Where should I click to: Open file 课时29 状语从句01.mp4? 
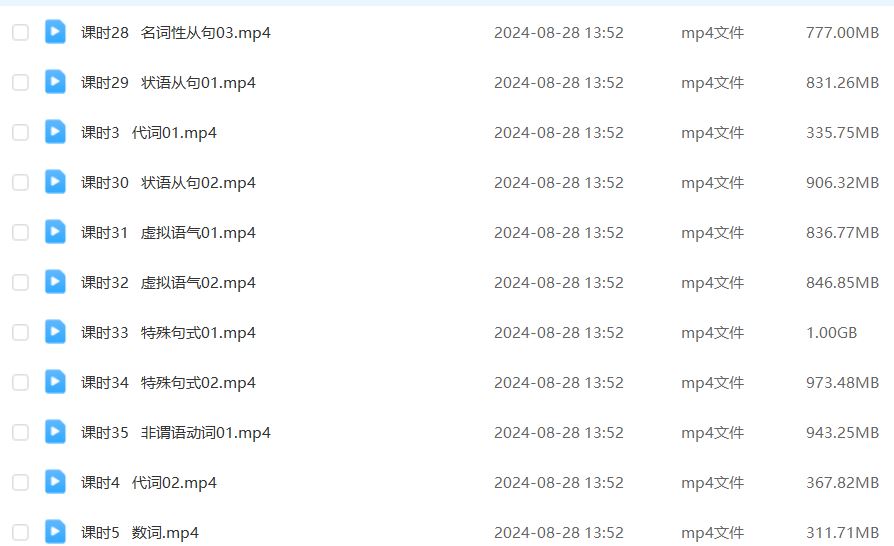tap(168, 83)
